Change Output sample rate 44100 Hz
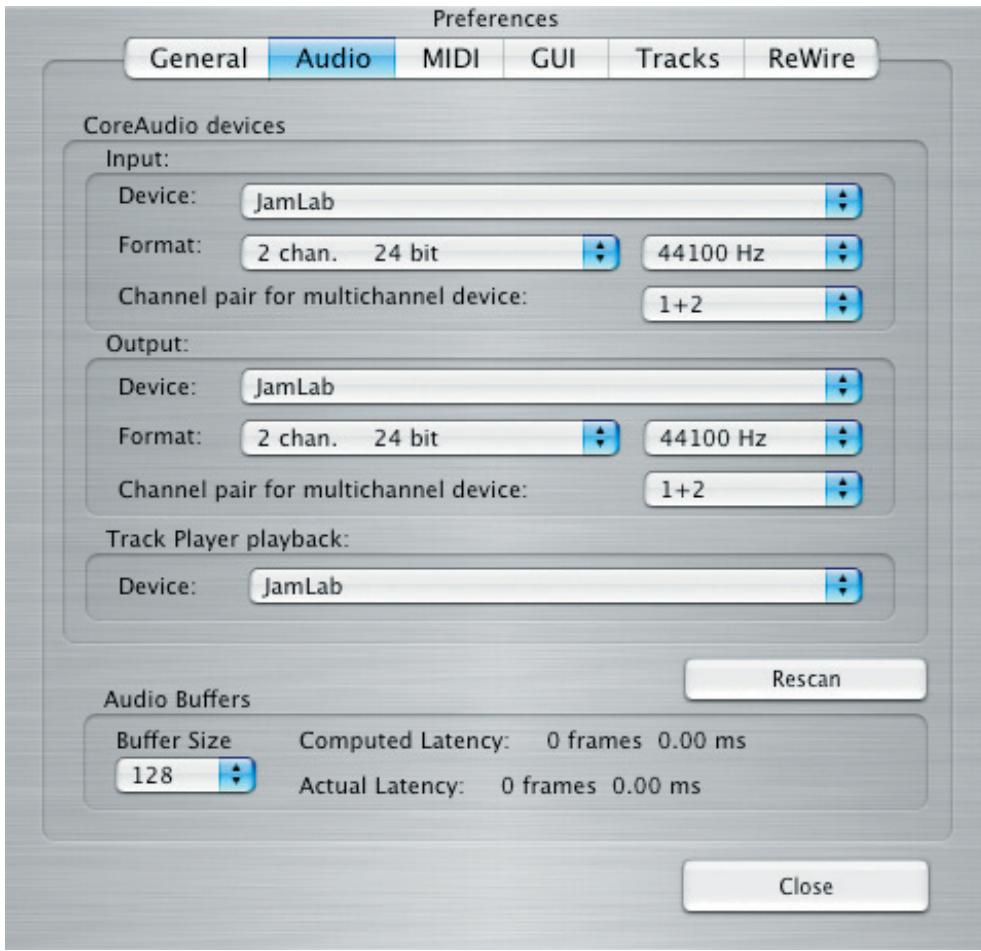Screen dimensions: 981x951 pos(753,437)
